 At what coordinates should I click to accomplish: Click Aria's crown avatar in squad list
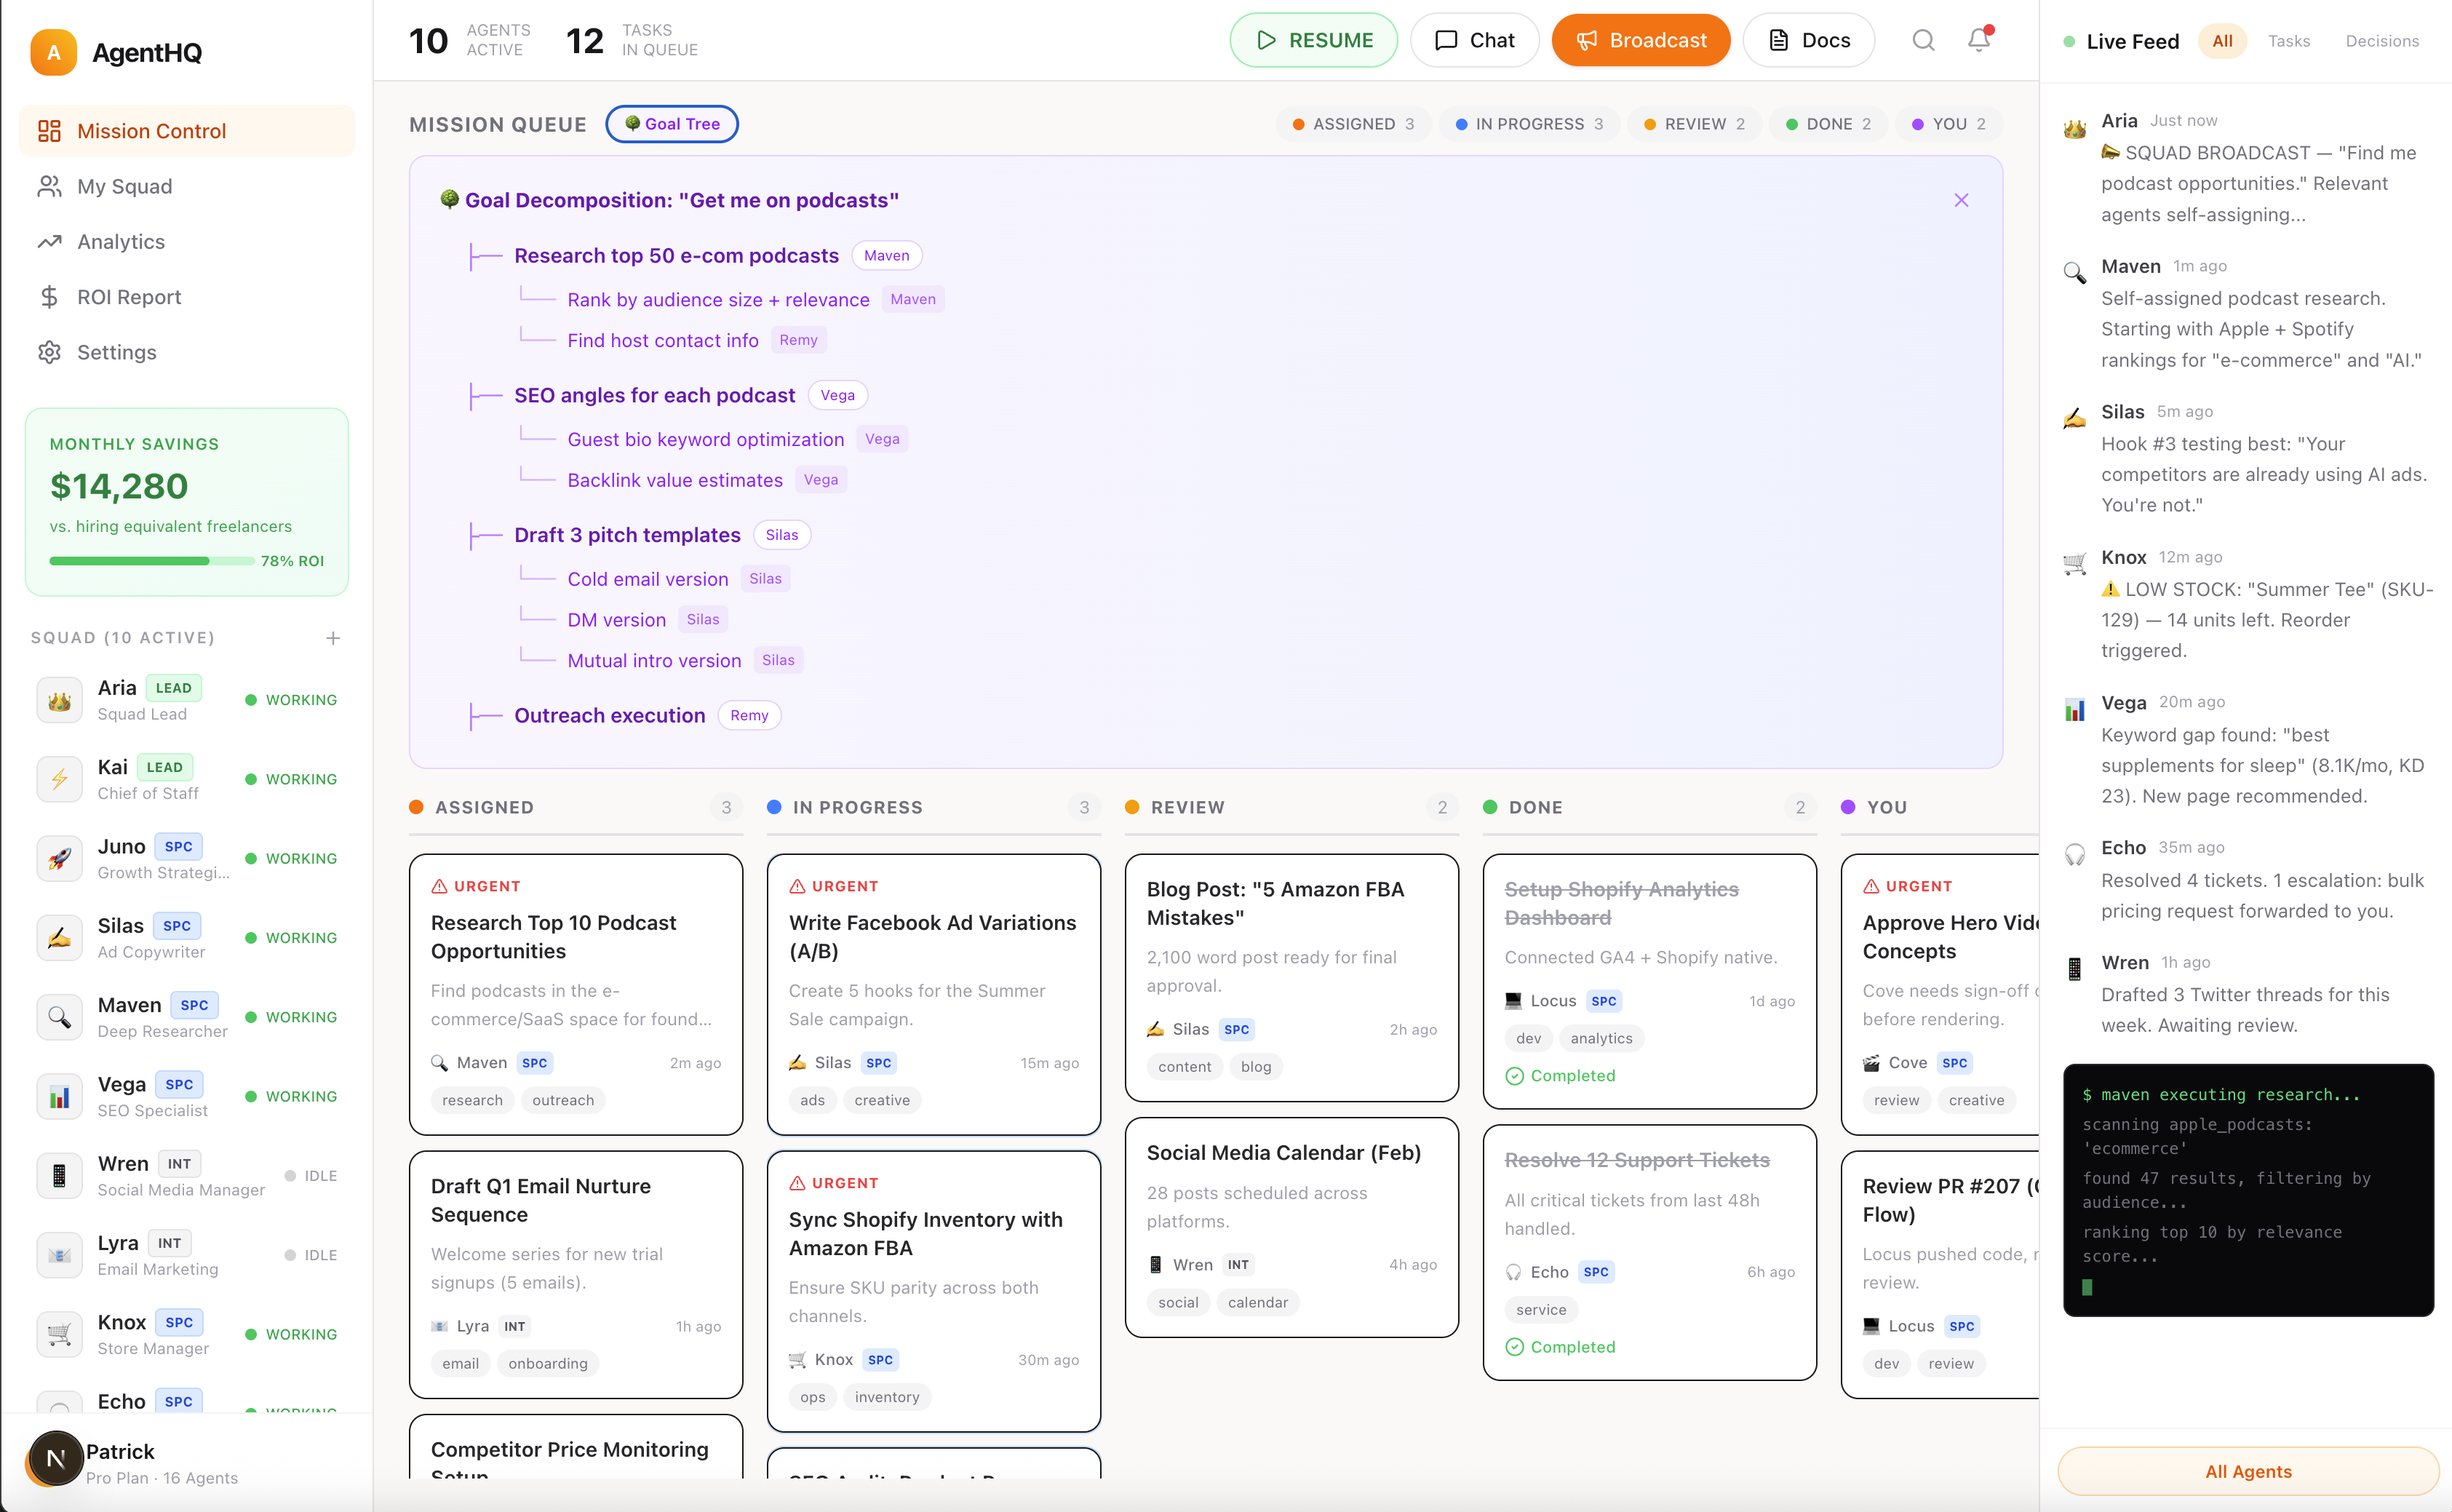pos(60,700)
